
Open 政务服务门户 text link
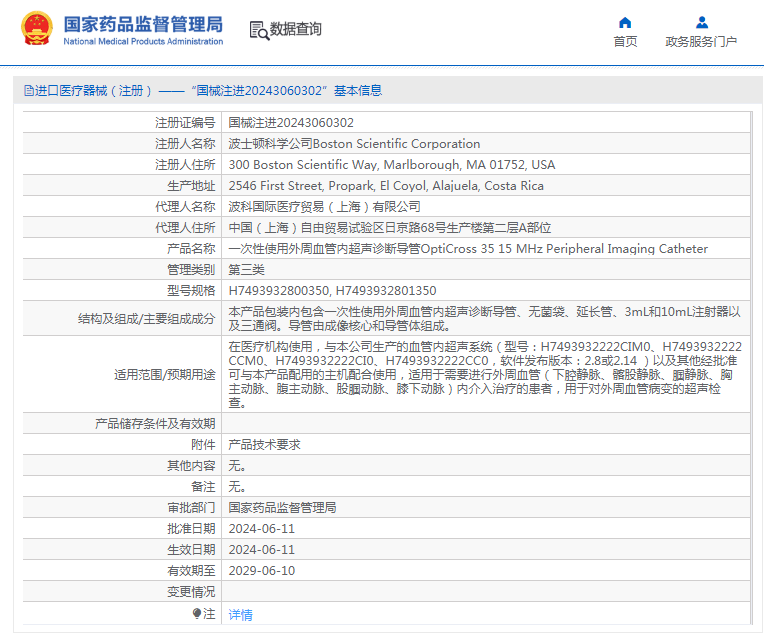coord(701,42)
